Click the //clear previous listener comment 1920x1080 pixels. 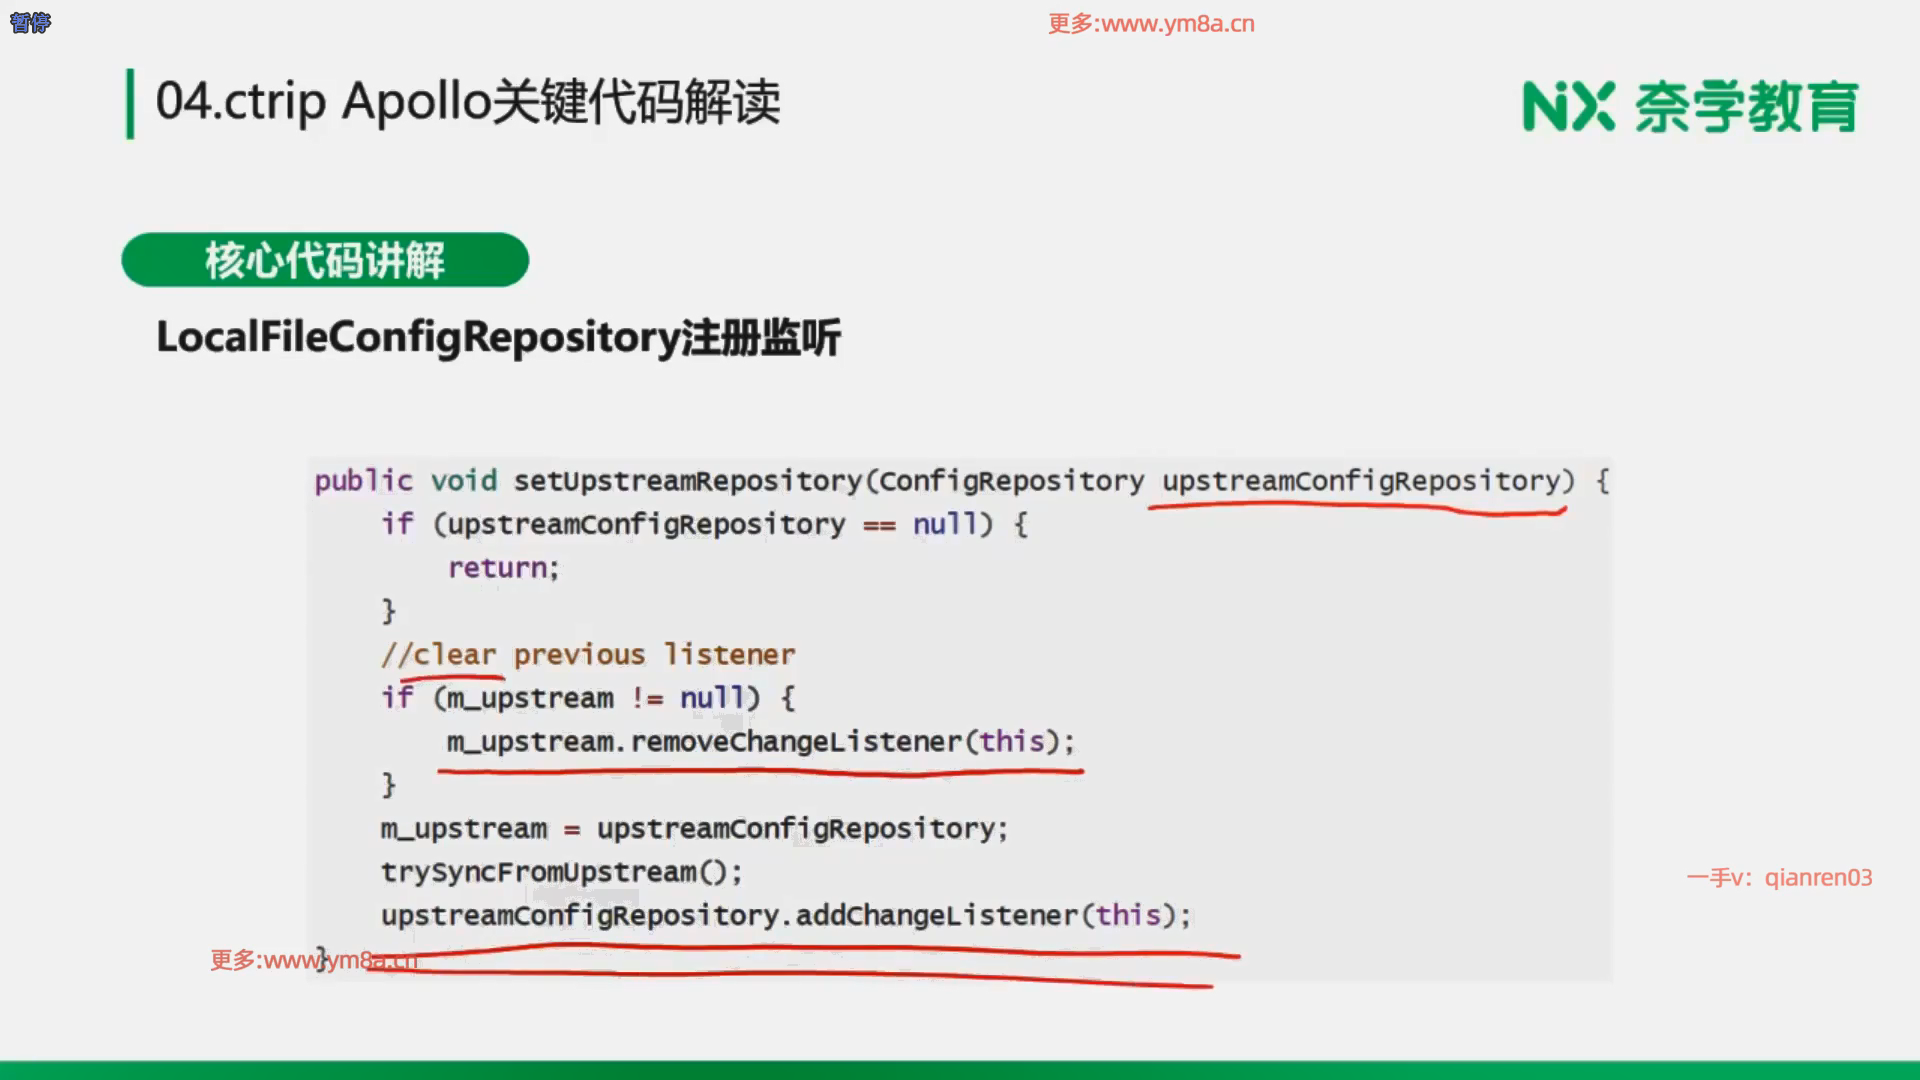pos(588,655)
